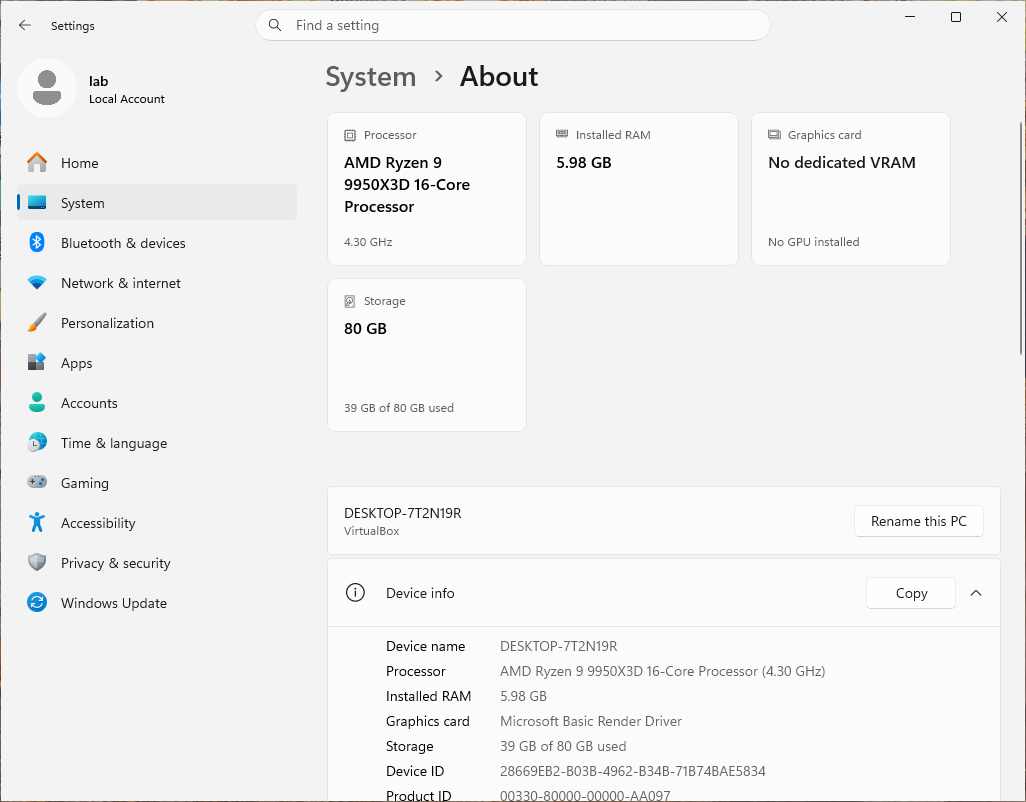The width and height of the screenshot is (1026, 802).
Task: Click the Network wifi icon
Action: [x=37, y=283]
